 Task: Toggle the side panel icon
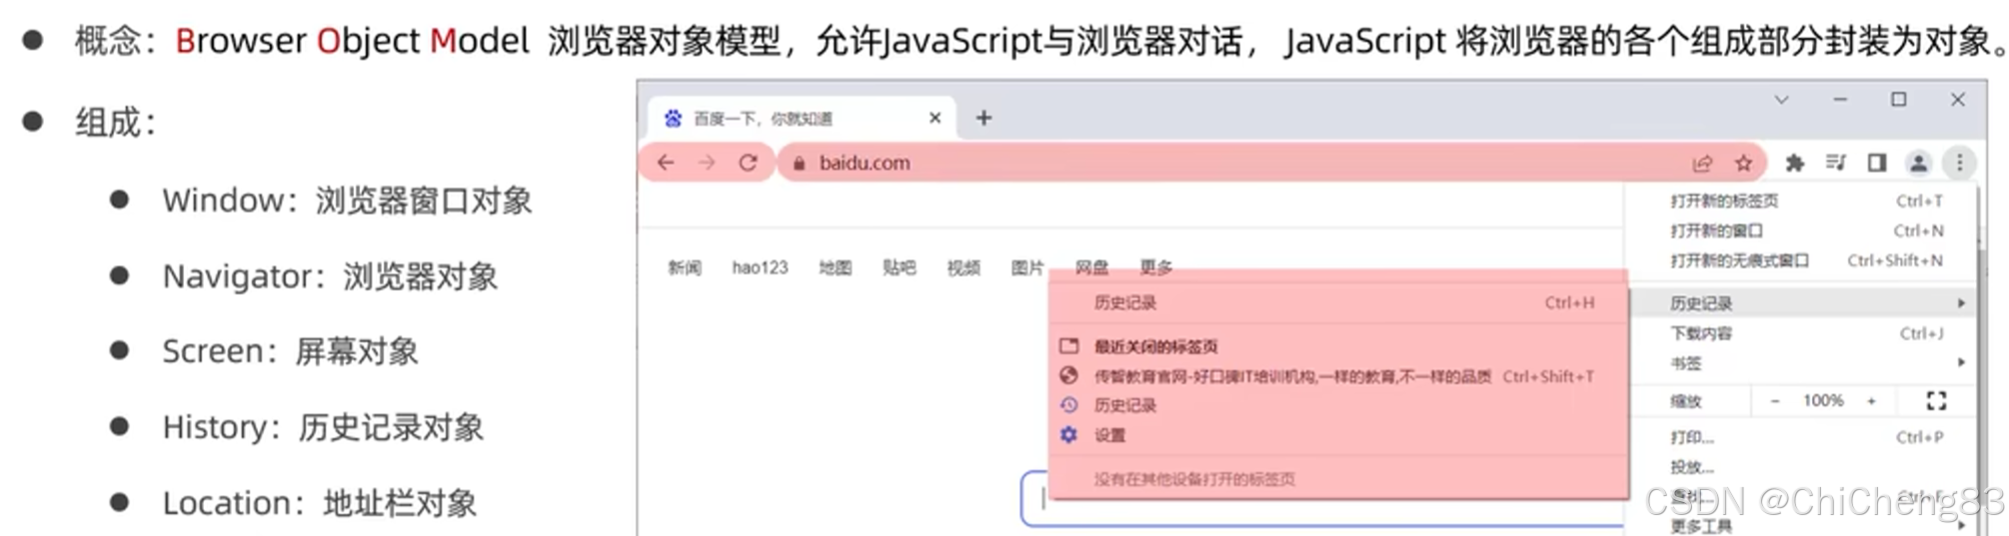click(1877, 162)
